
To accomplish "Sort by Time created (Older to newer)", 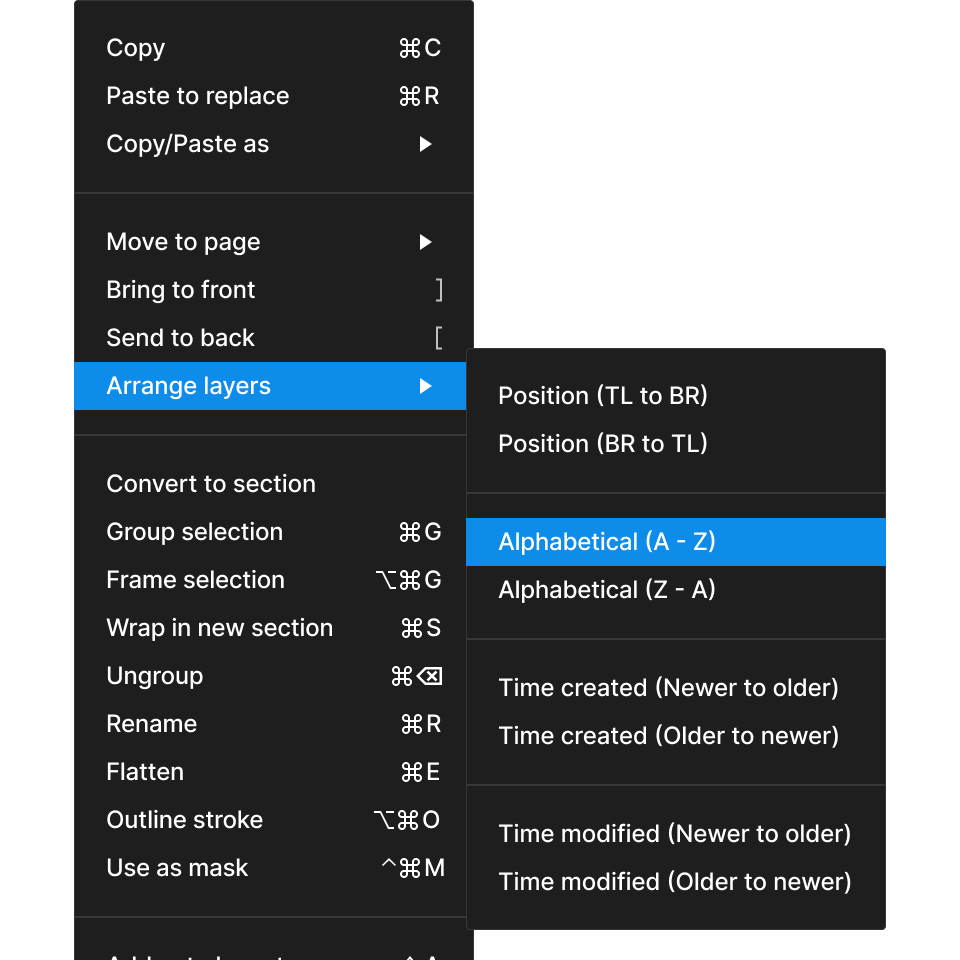I will click(x=668, y=735).
